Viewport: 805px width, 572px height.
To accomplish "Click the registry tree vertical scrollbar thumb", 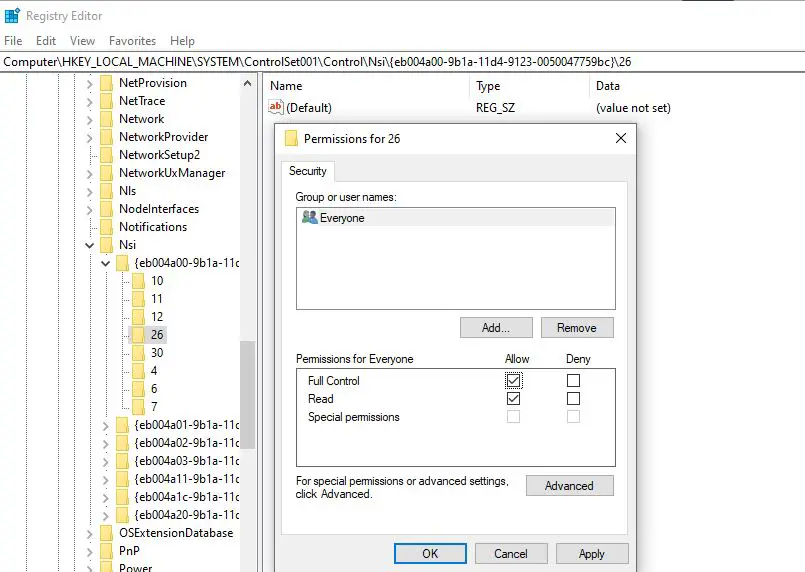I will point(247,394).
